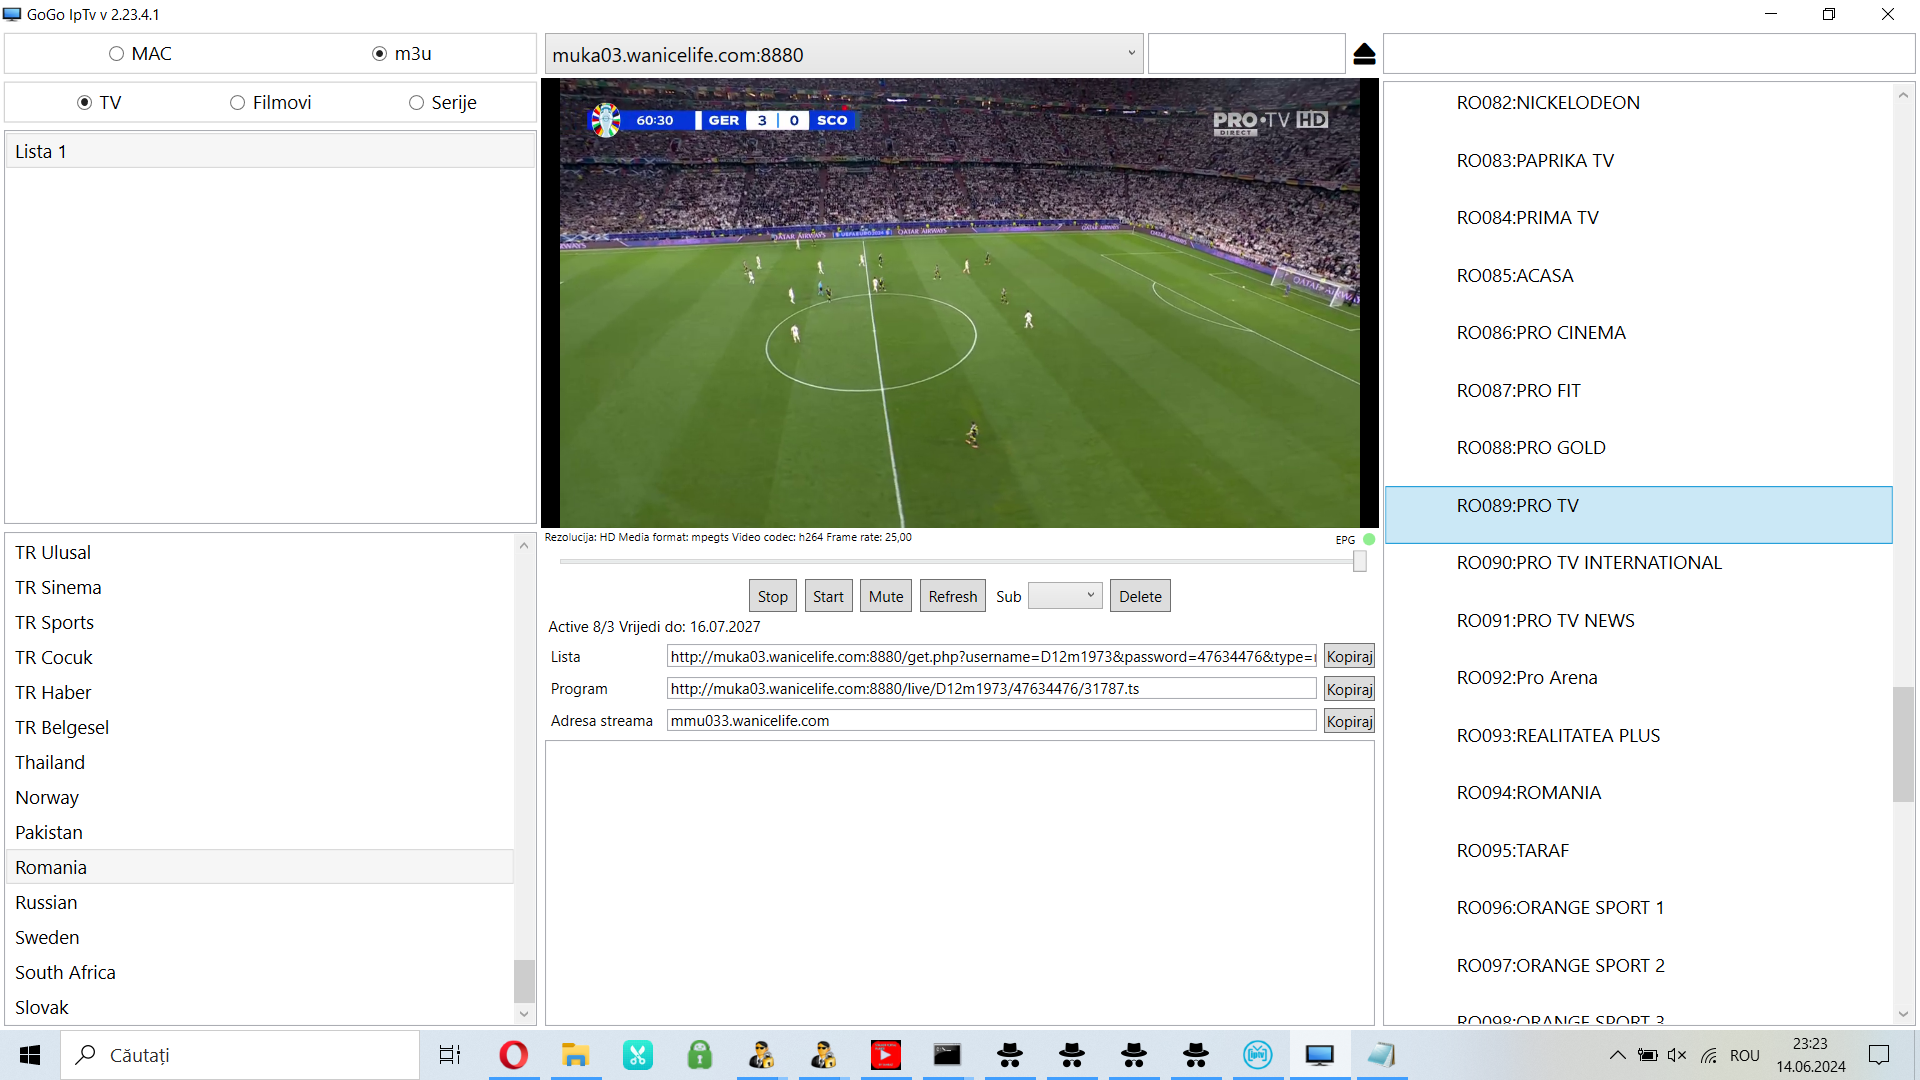Screen dimensions: 1920x1080
Task: Select the South Africa category
Action: point(260,972)
